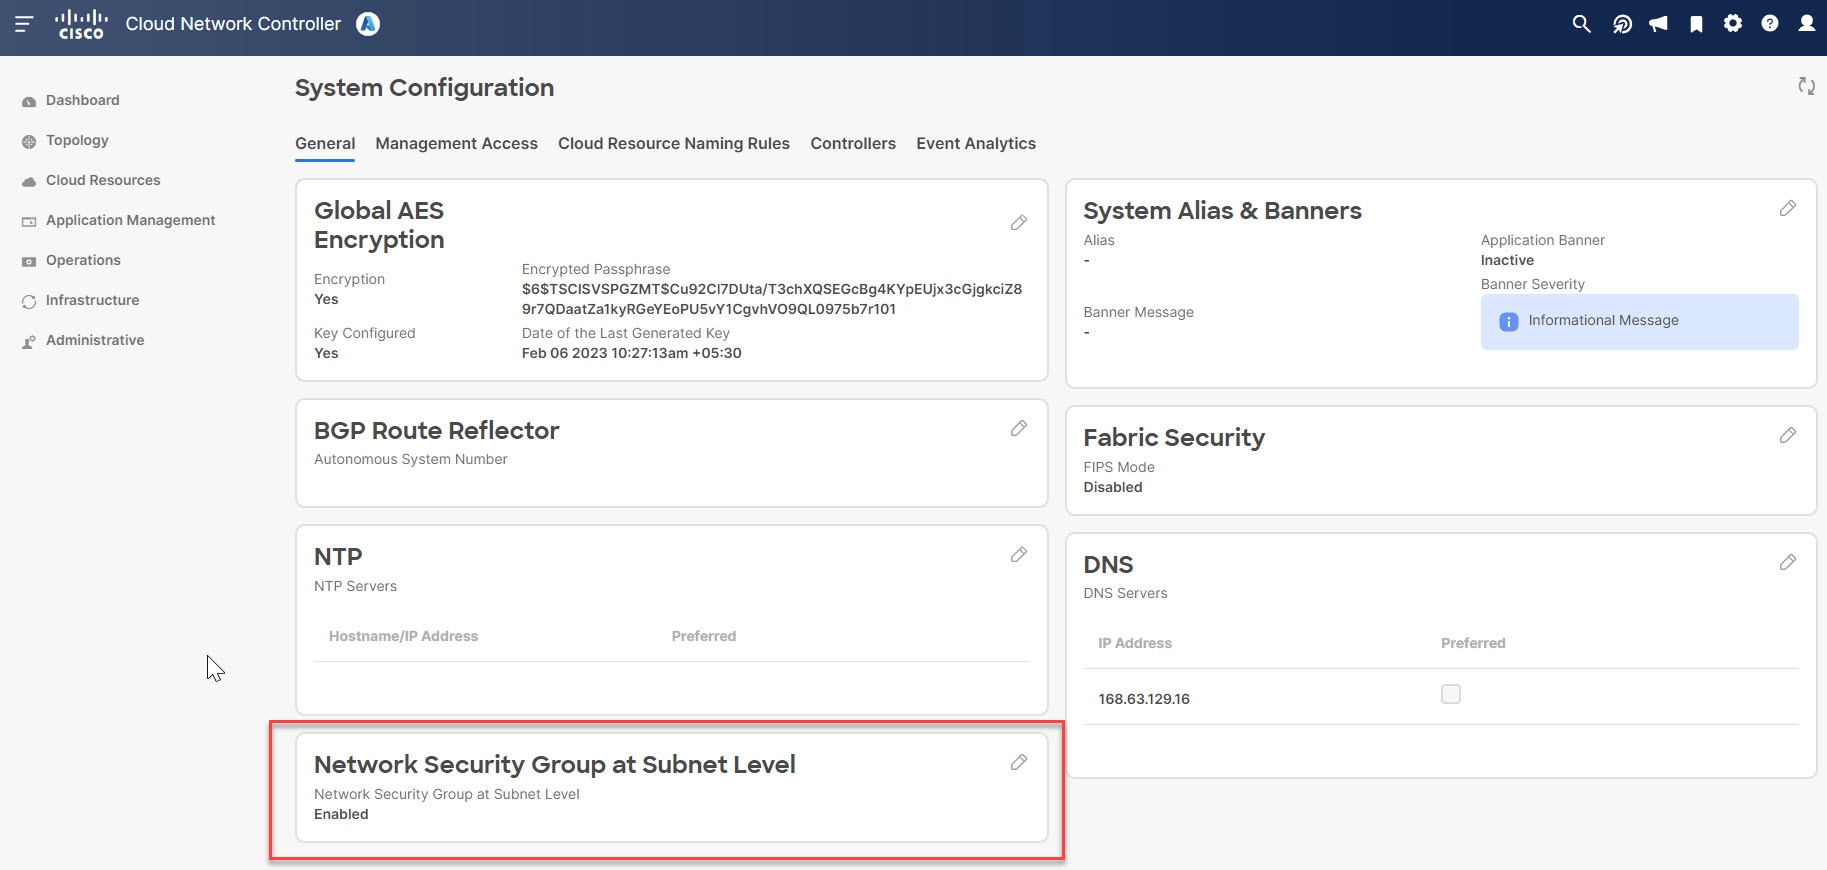Edit Fabric Security settings
The image size is (1827, 870).
click(x=1787, y=436)
